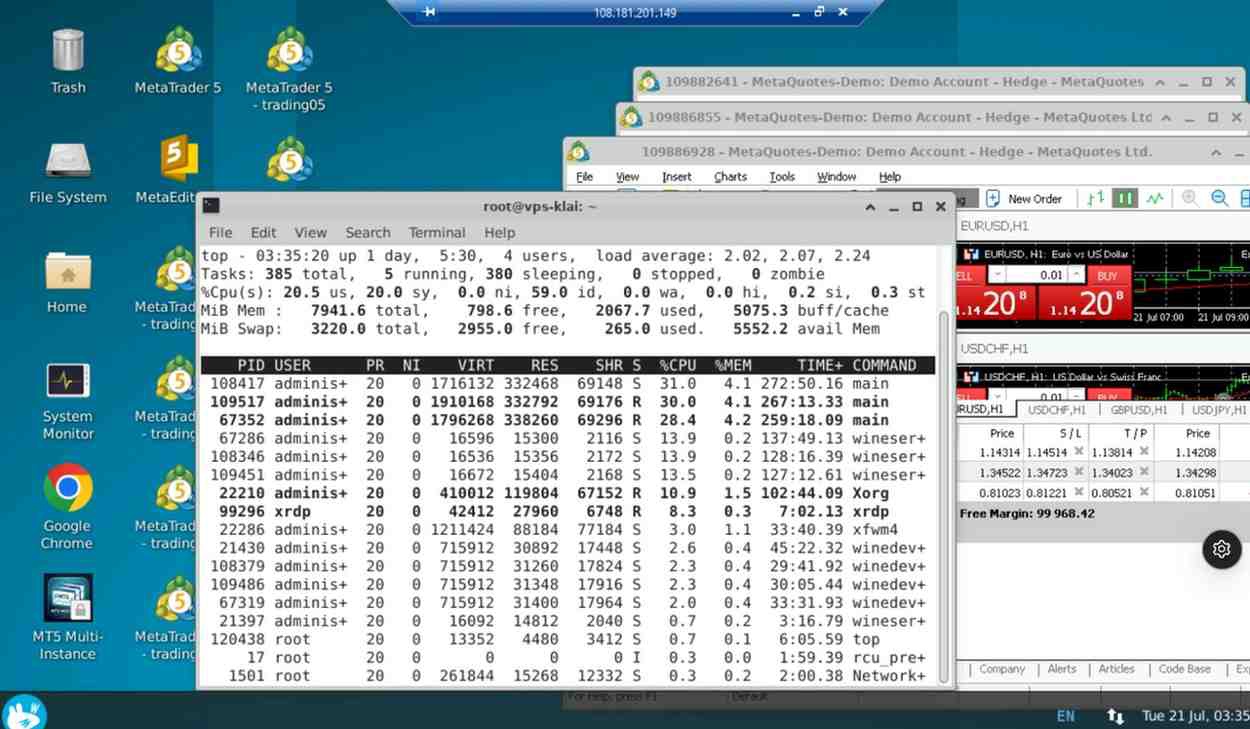Open the Alerts tab in MetaTrader toolbox
Screen dimensions: 1250x729
(1062, 669)
